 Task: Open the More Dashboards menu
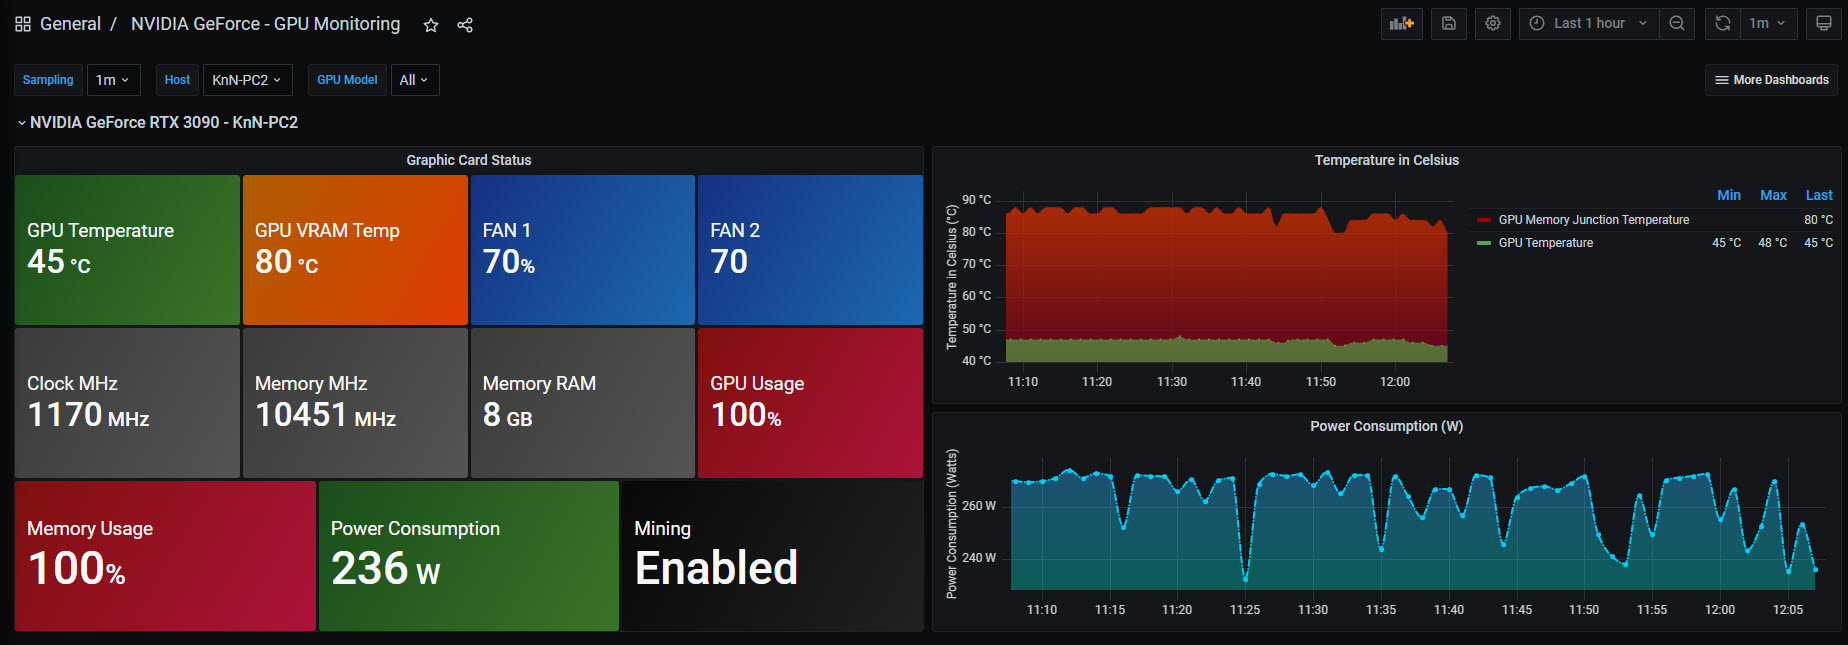click(x=1771, y=80)
